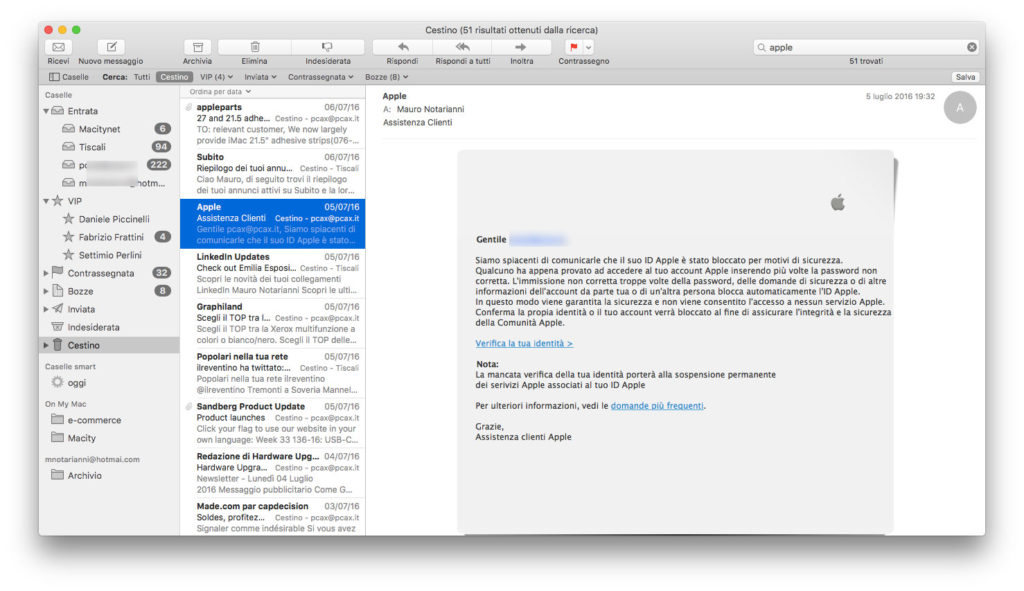Flag the message with the red Contrassegno flag
The height and width of the screenshot is (591, 1024).
[573, 47]
